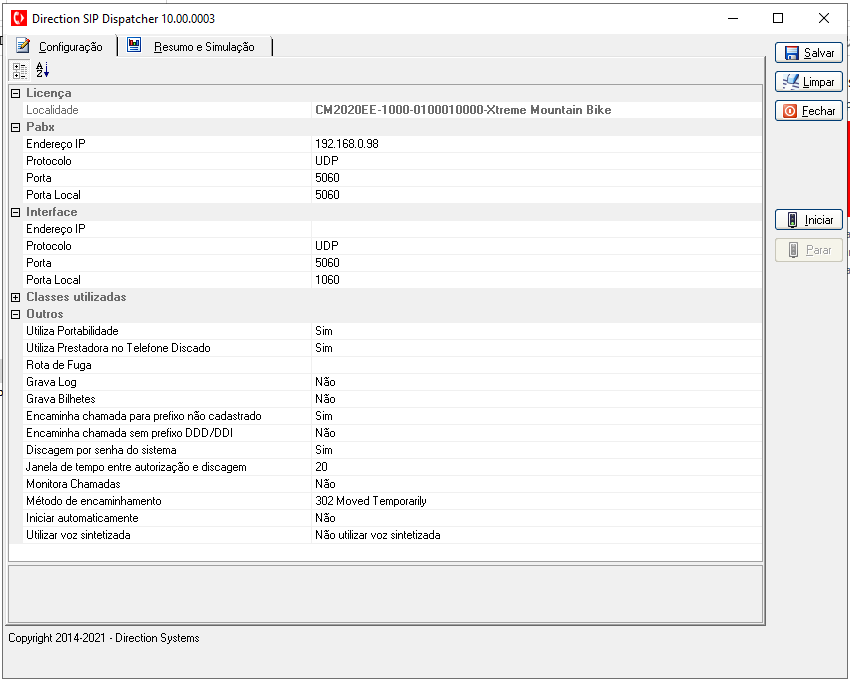This screenshot has width=850, height=679.
Task: Collapse the Pabx section
Action: 16,128
